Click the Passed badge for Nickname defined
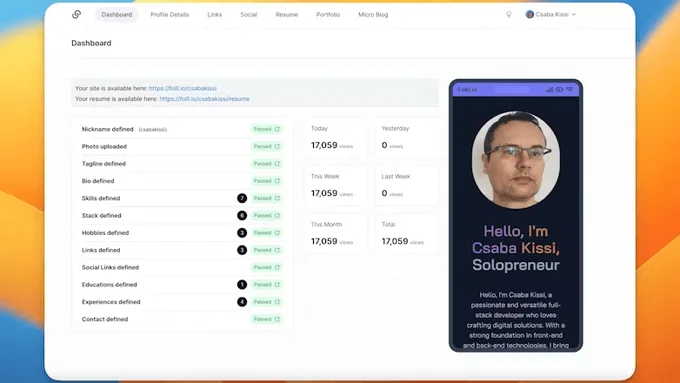Viewport: 680px width, 383px height. tap(266, 129)
